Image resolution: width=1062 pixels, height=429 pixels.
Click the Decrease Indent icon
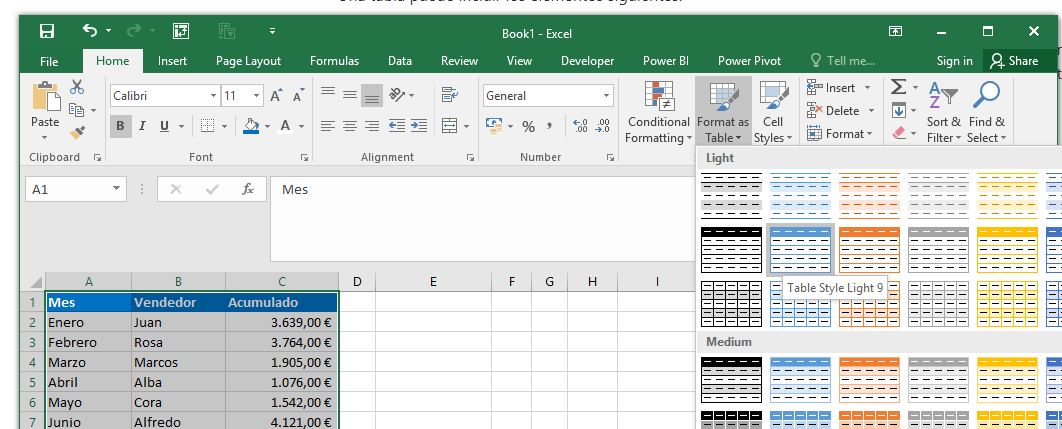397,126
